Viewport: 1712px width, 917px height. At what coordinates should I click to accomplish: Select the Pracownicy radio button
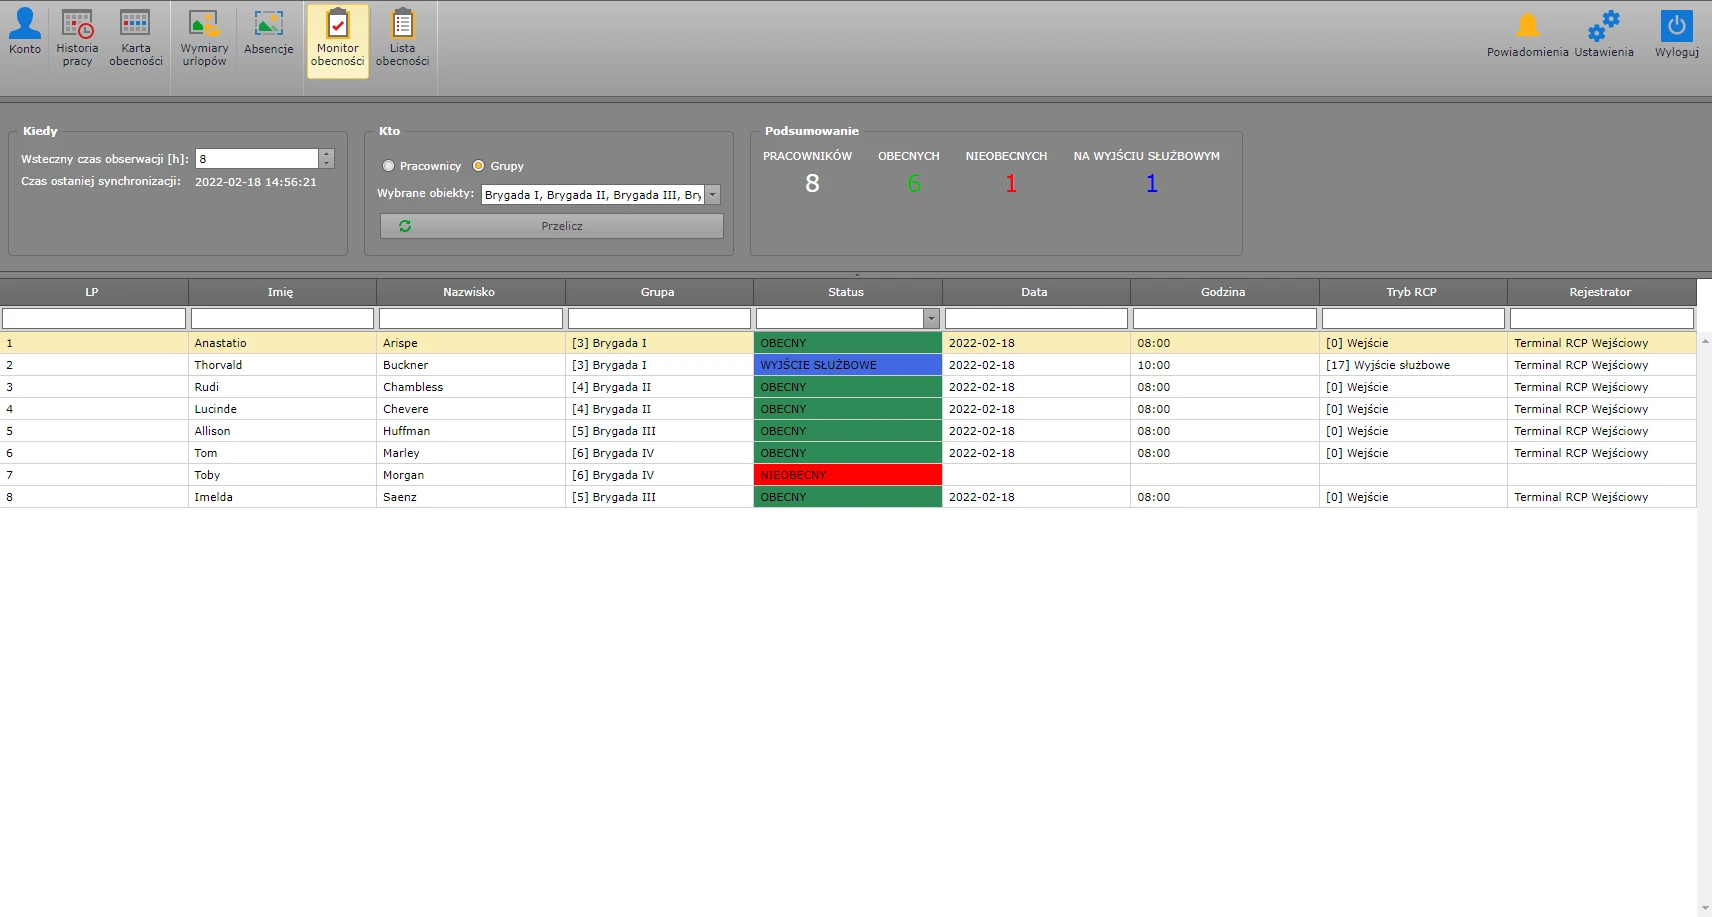coord(389,166)
